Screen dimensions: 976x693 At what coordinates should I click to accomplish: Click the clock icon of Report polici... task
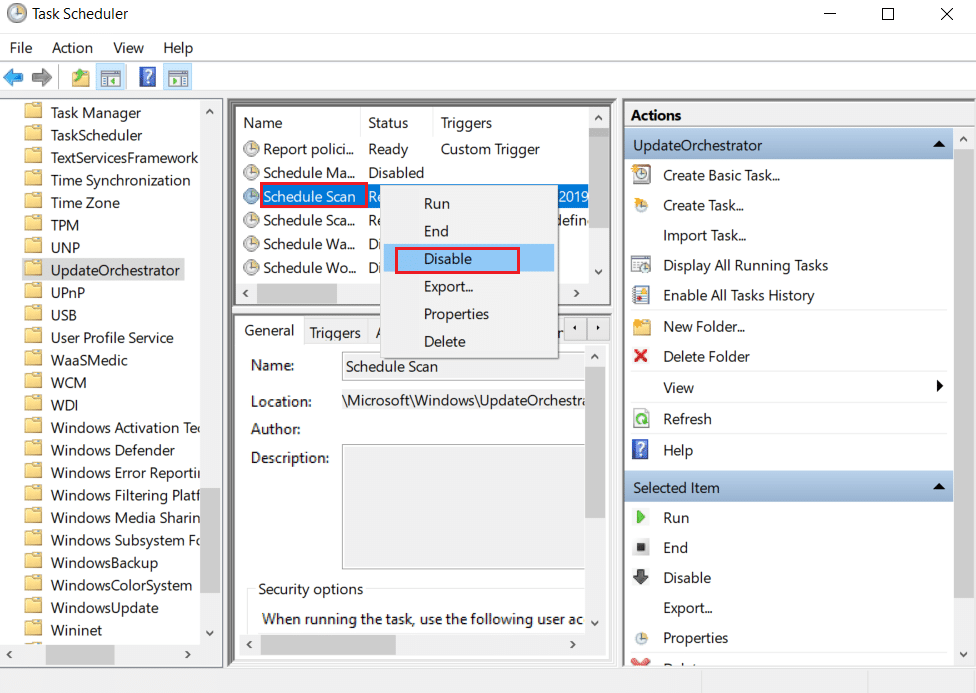pyautogui.click(x=251, y=149)
